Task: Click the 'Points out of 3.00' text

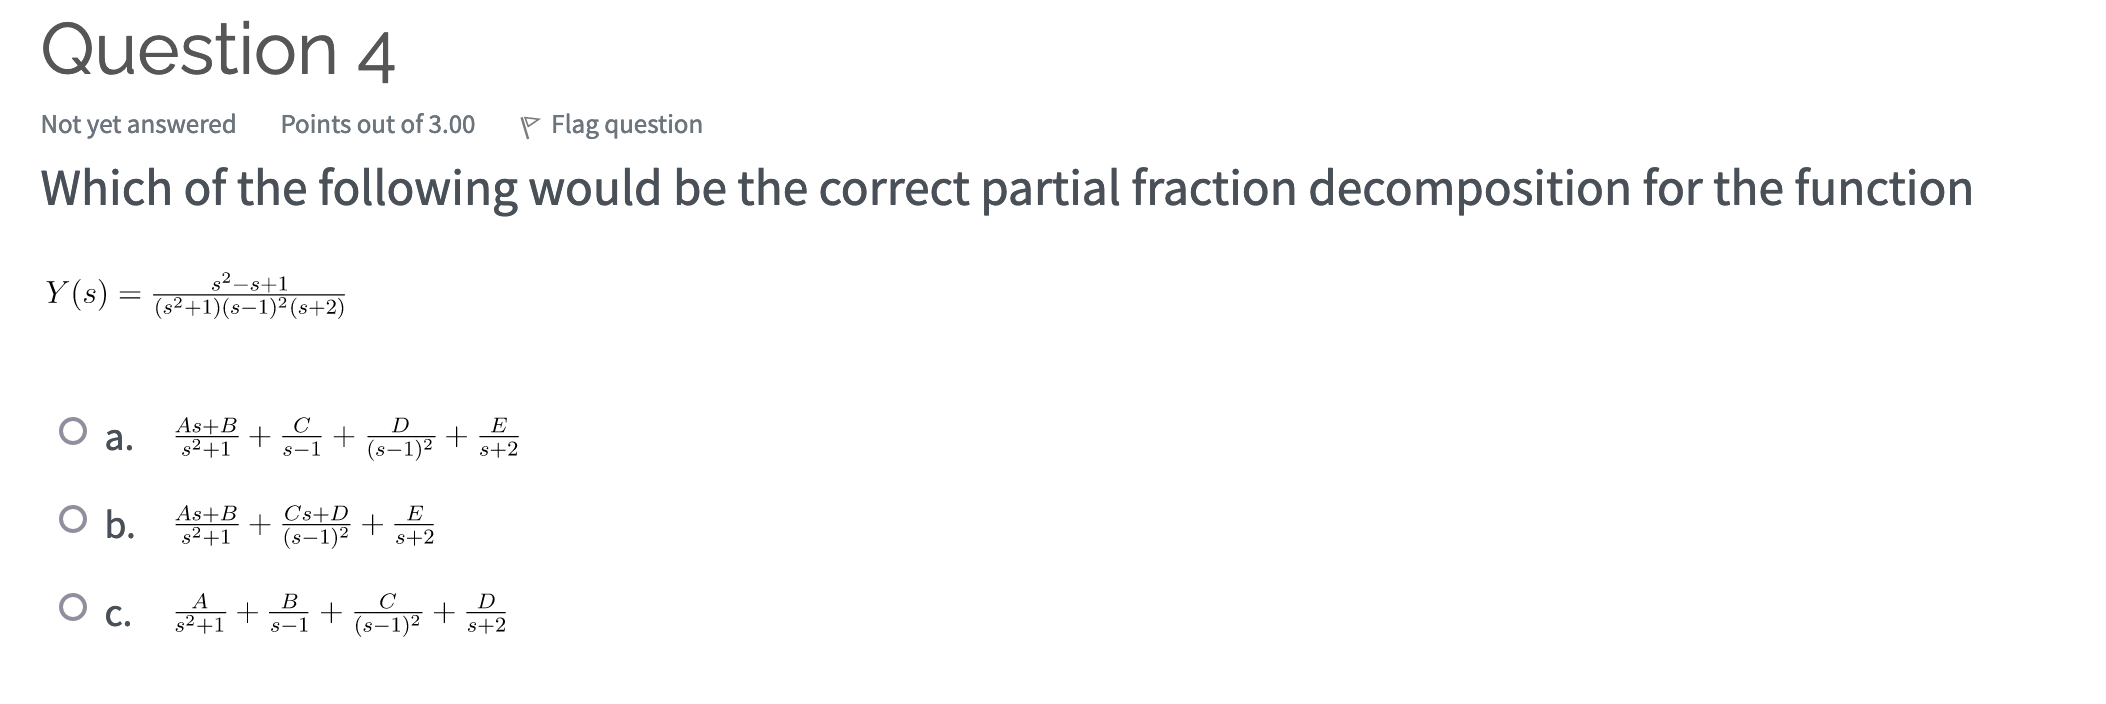Action: [378, 124]
